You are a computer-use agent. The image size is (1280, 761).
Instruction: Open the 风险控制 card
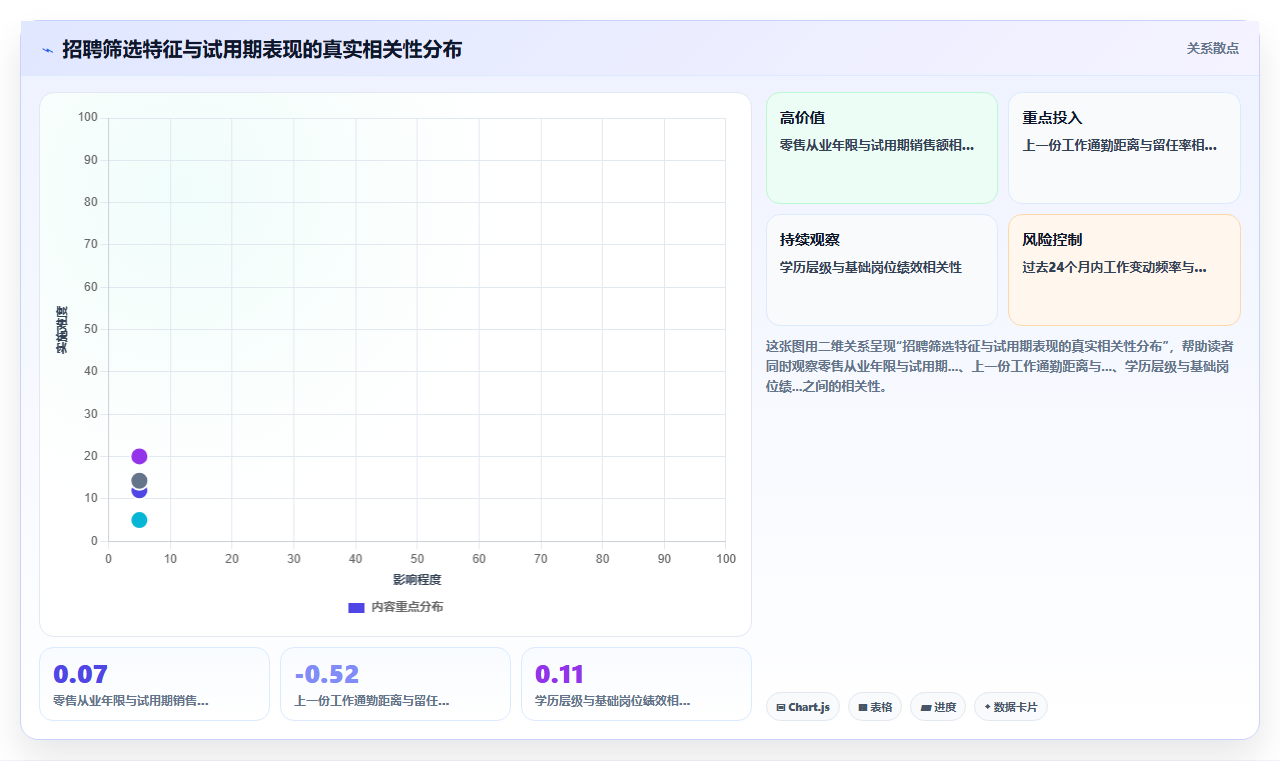pos(1124,270)
